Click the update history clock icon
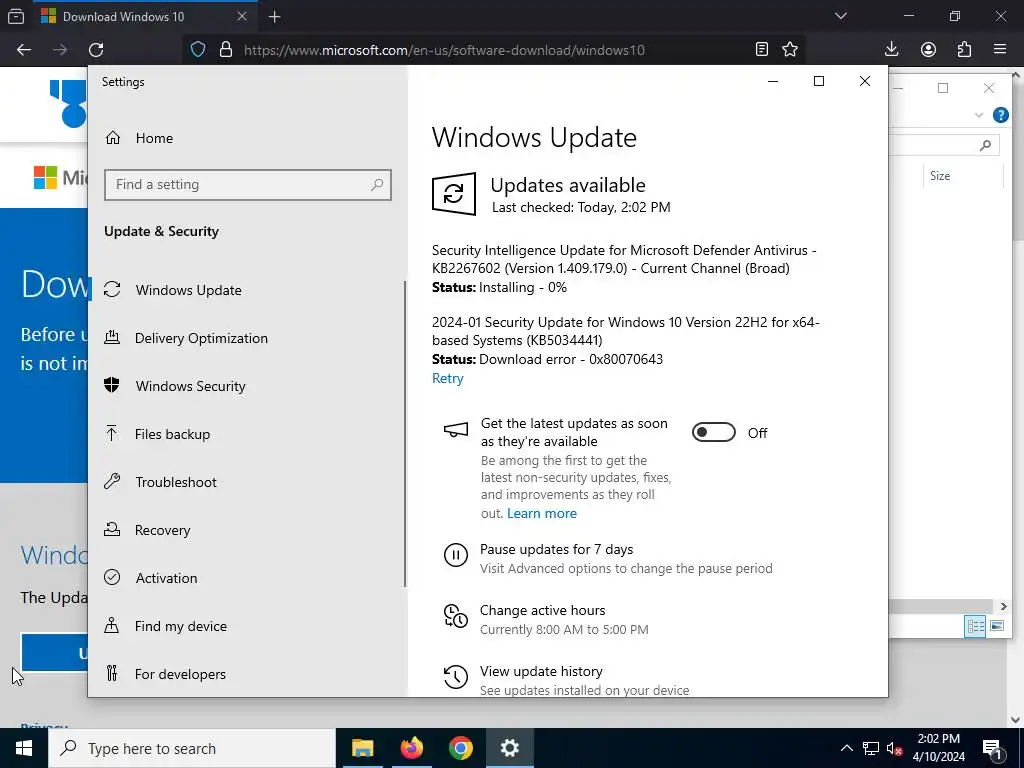 click(x=456, y=677)
